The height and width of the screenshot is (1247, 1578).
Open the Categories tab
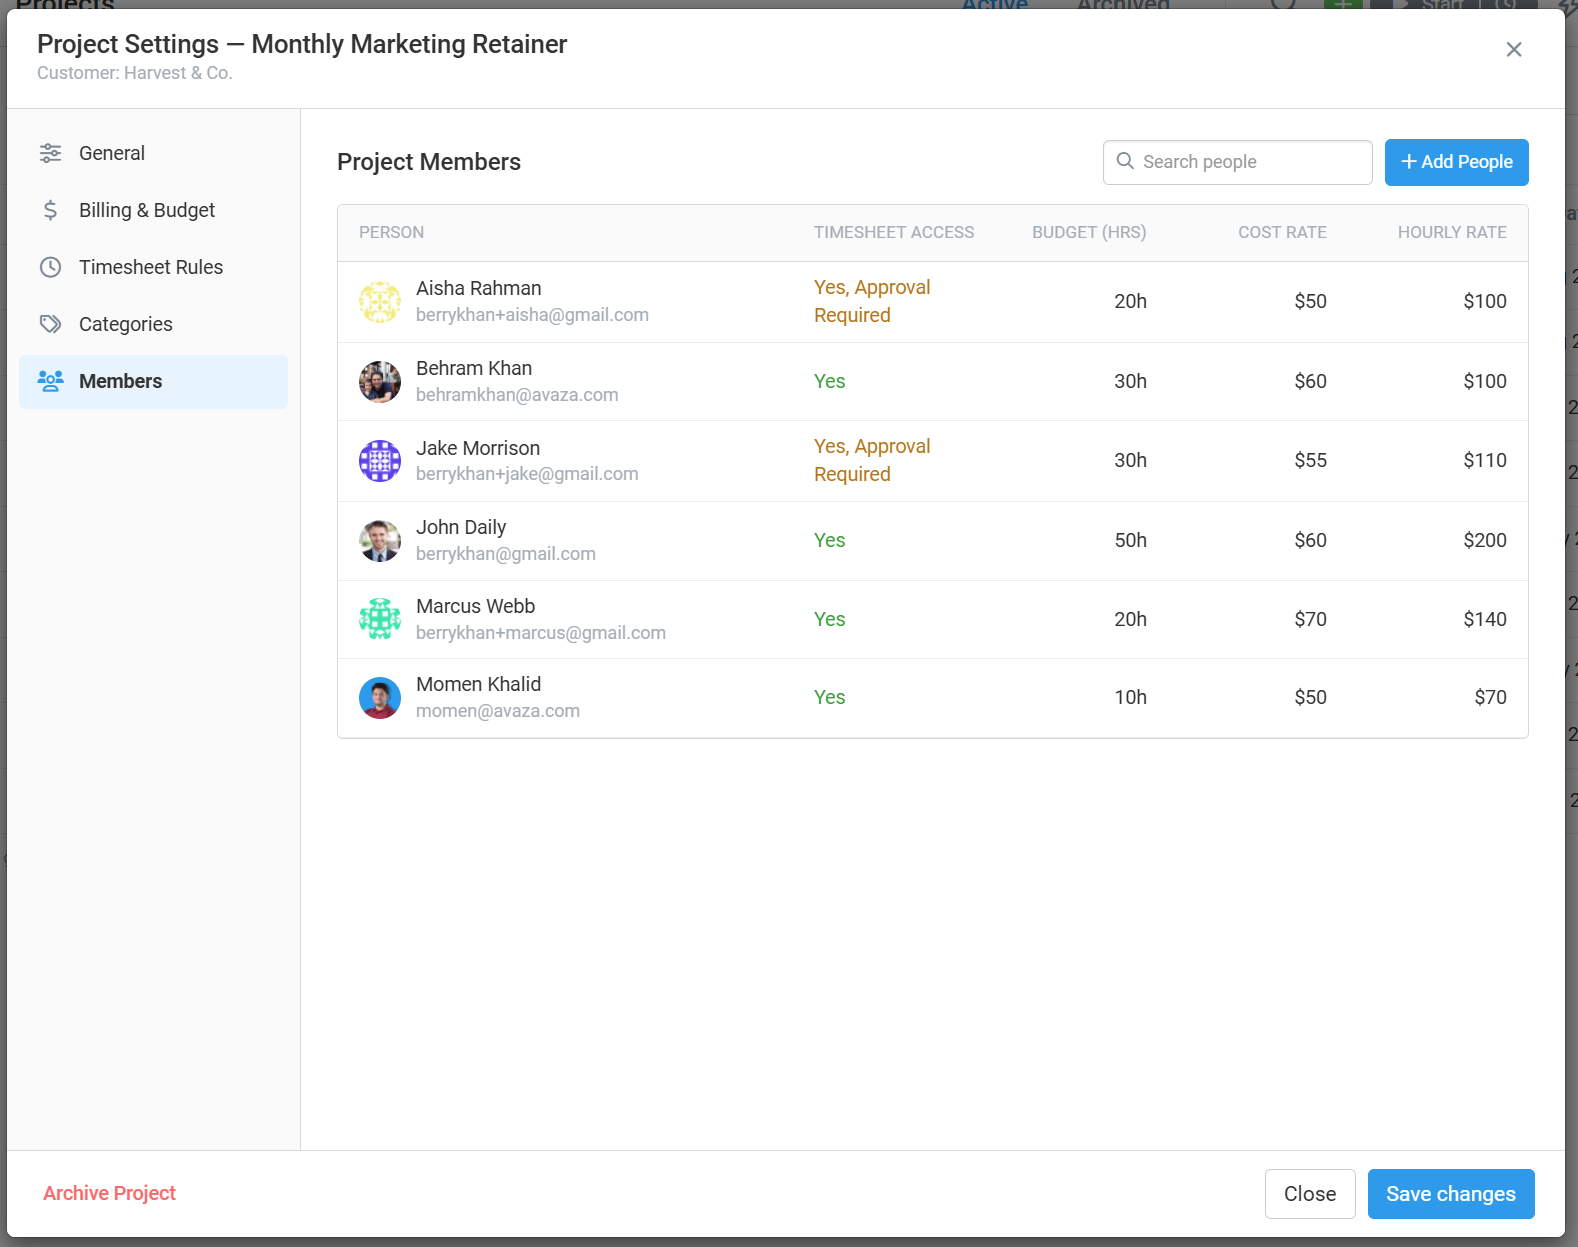pyautogui.click(x=153, y=324)
